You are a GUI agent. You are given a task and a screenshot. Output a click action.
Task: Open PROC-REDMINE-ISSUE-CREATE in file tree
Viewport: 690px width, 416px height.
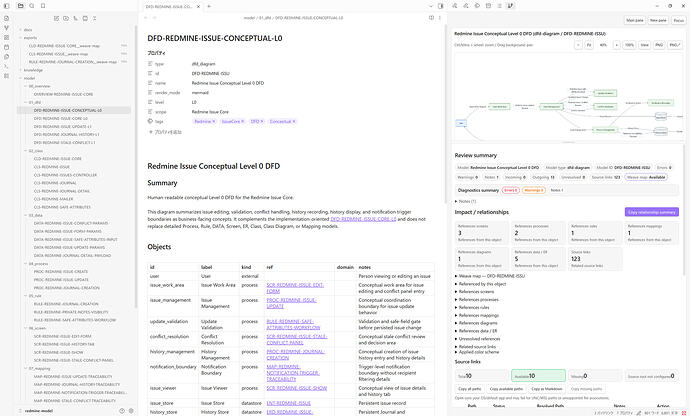tap(61, 272)
